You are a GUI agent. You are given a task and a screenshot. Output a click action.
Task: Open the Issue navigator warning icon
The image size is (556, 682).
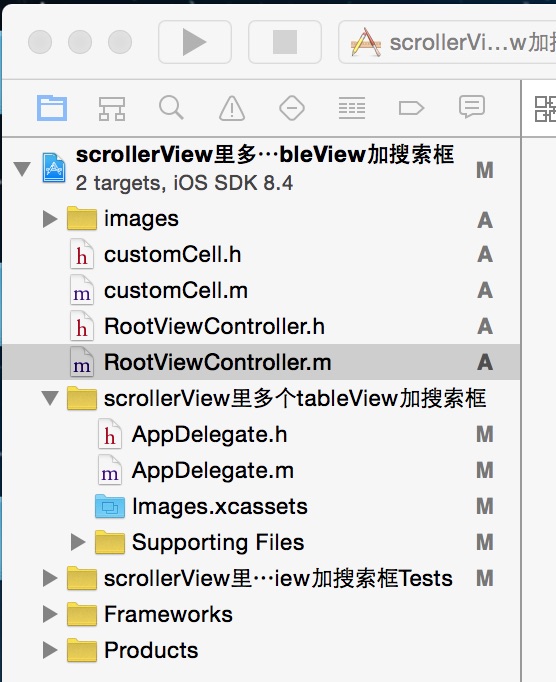pyautogui.click(x=231, y=108)
